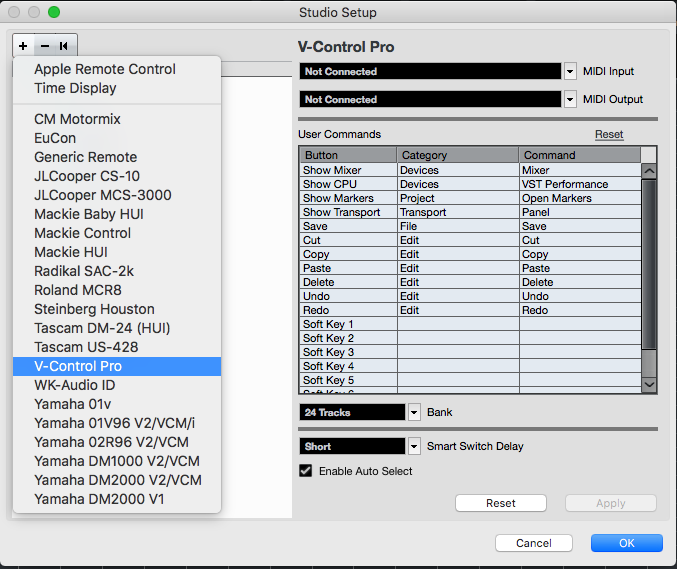Select Tascam US-428 device

click(117, 347)
